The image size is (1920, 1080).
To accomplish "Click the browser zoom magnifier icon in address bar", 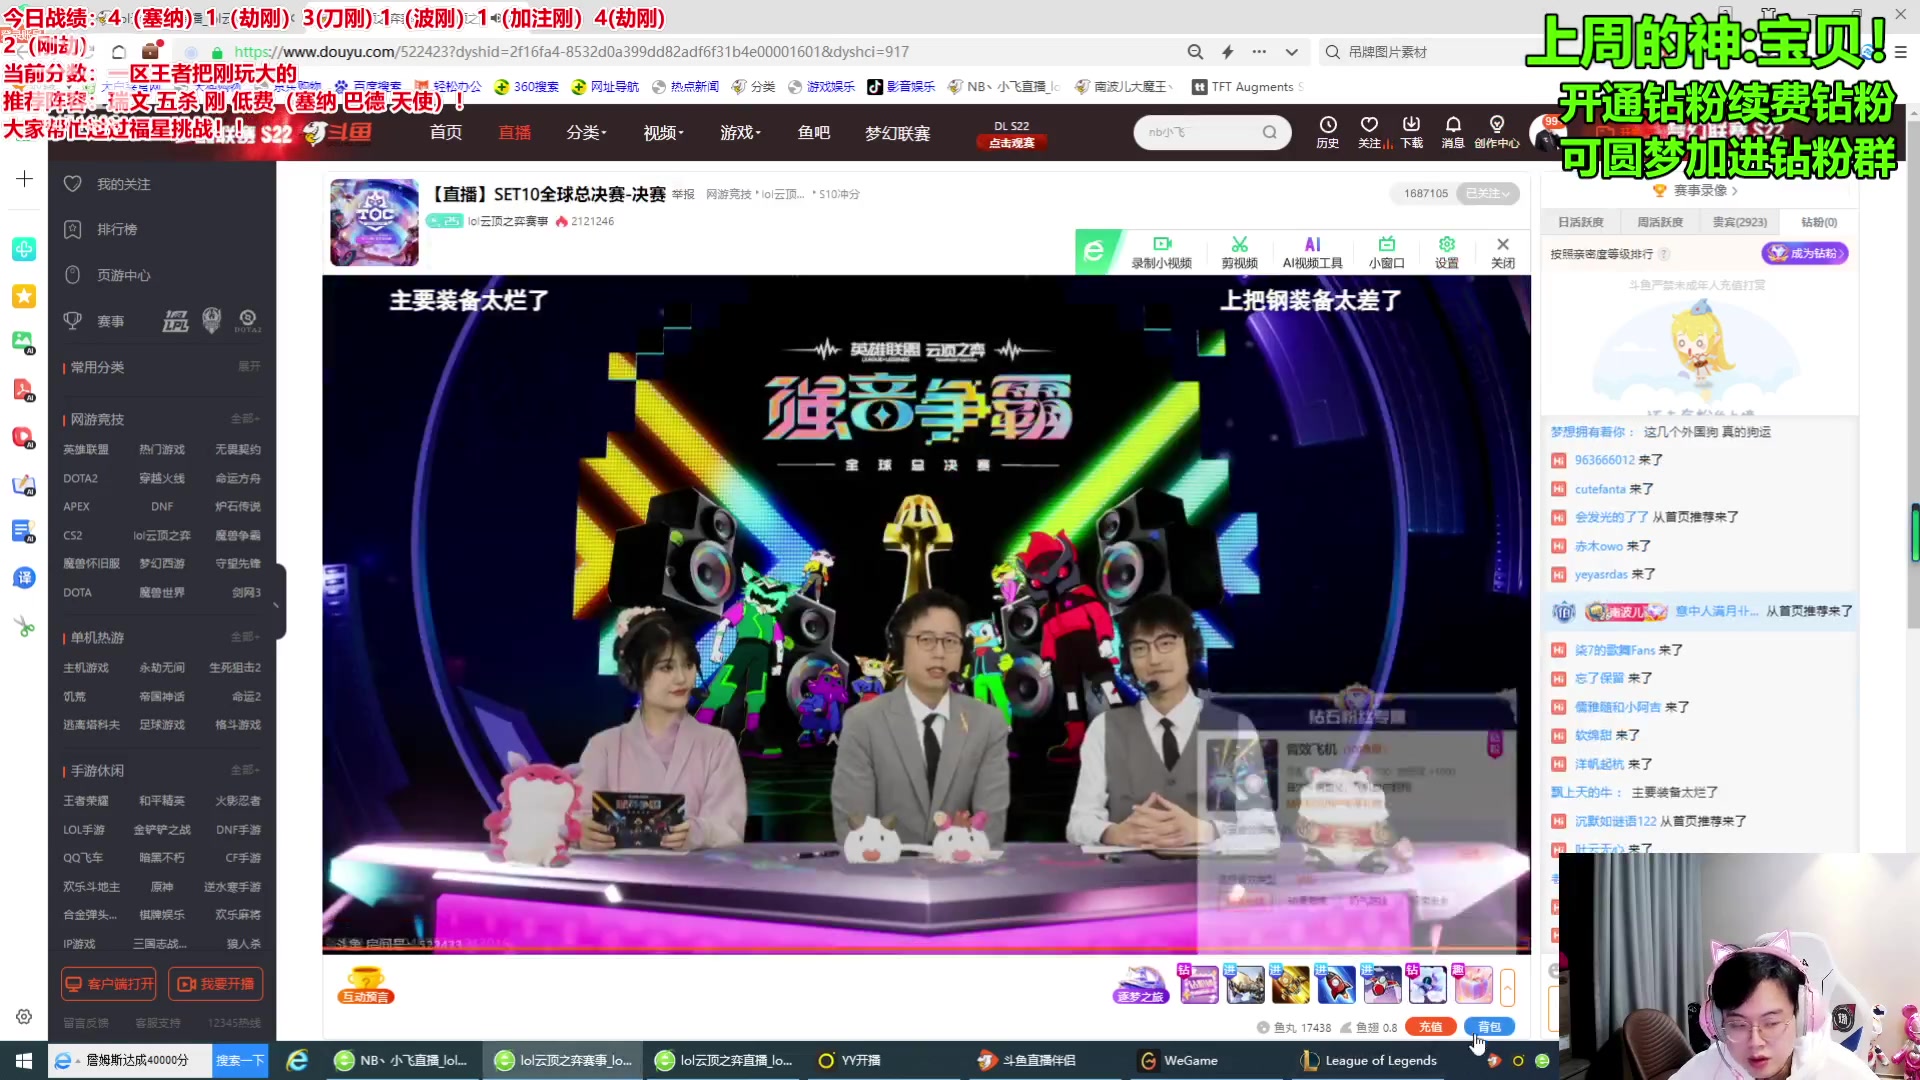I will 1195,52.
